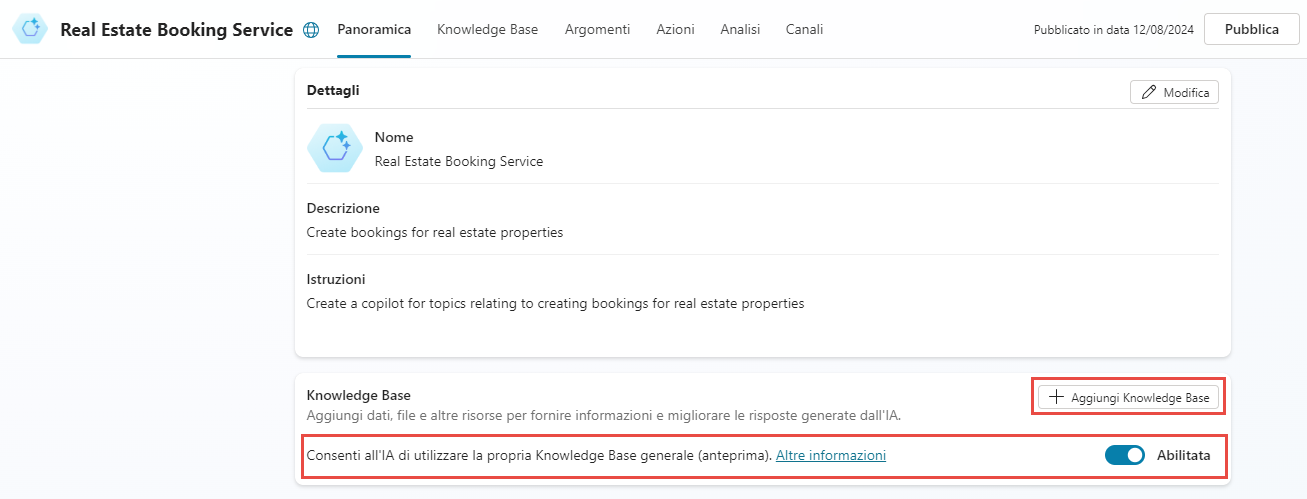
Task: Open the Panoramica tab
Action: tap(374, 30)
